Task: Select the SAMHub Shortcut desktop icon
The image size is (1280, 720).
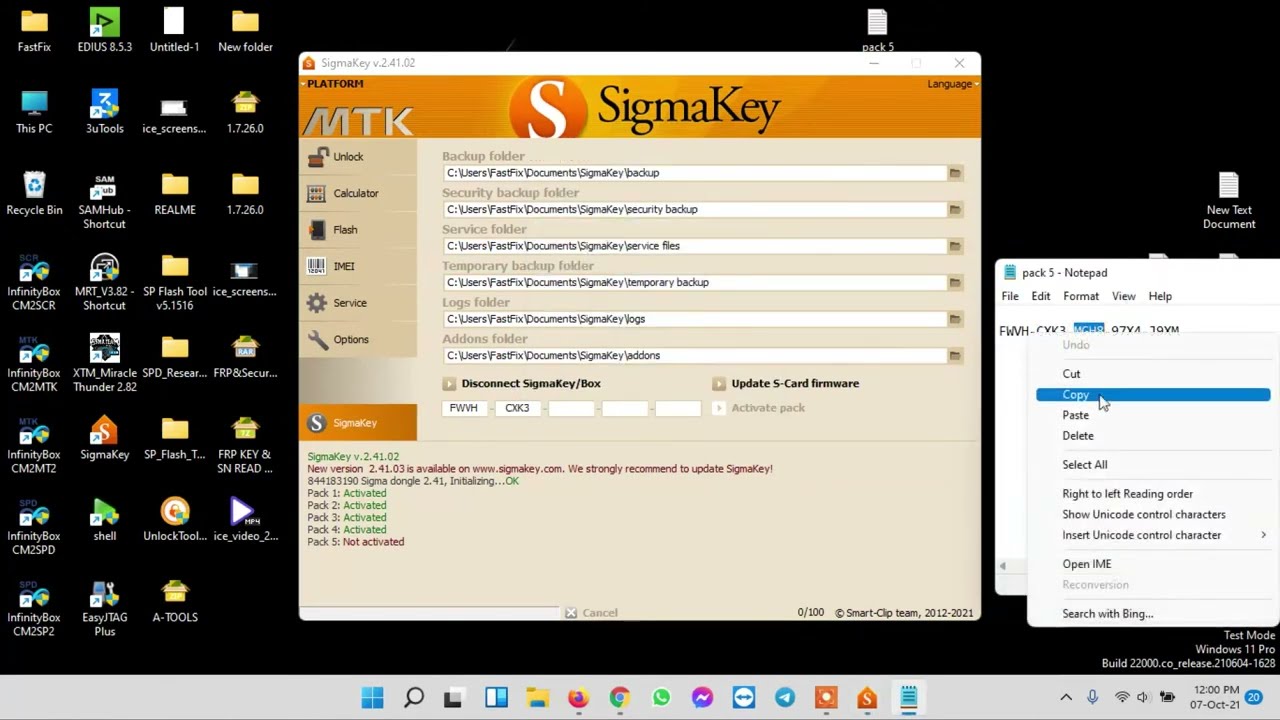Action: click(105, 201)
